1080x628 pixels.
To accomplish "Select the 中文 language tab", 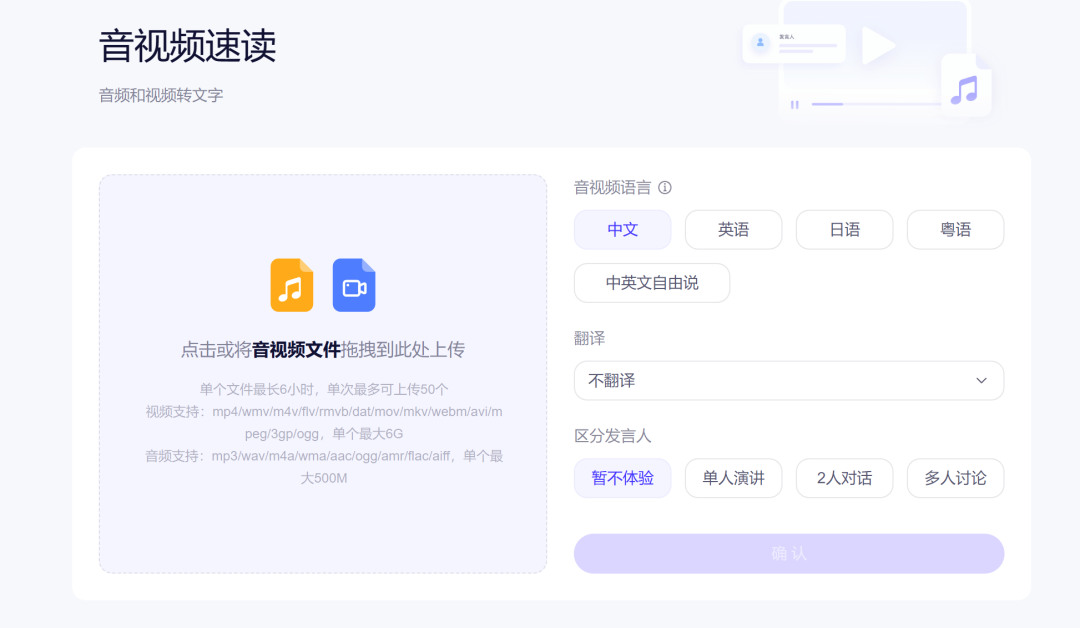I will click(x=622, y=229).
